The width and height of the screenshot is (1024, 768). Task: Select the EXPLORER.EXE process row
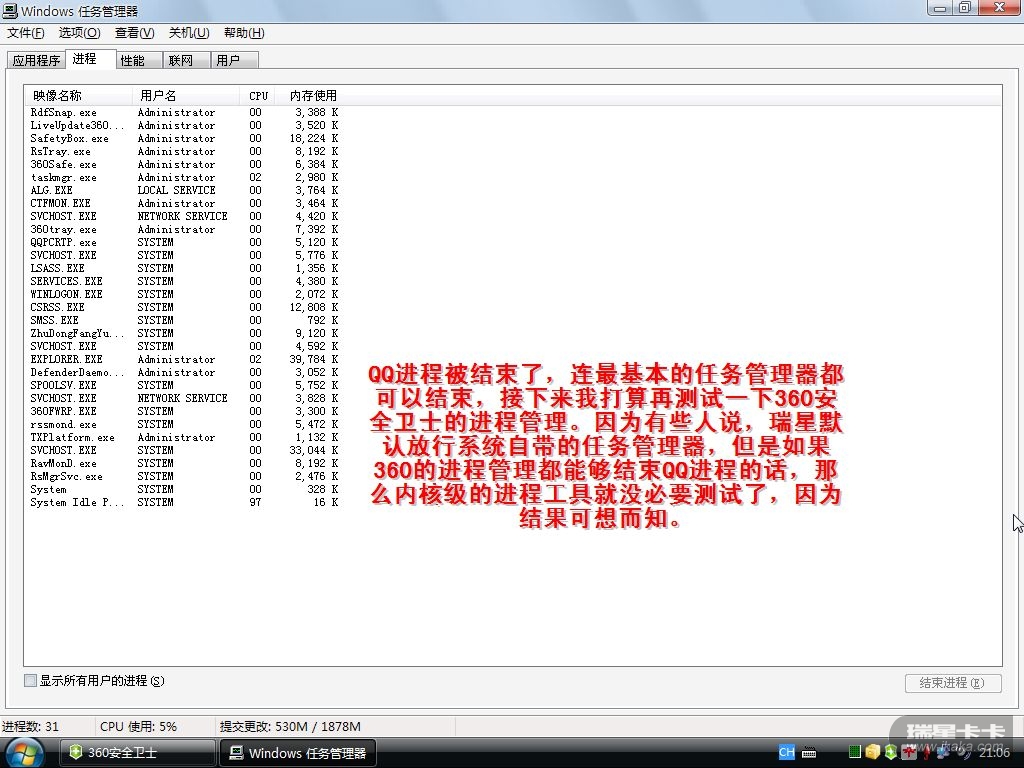(184, 359)
